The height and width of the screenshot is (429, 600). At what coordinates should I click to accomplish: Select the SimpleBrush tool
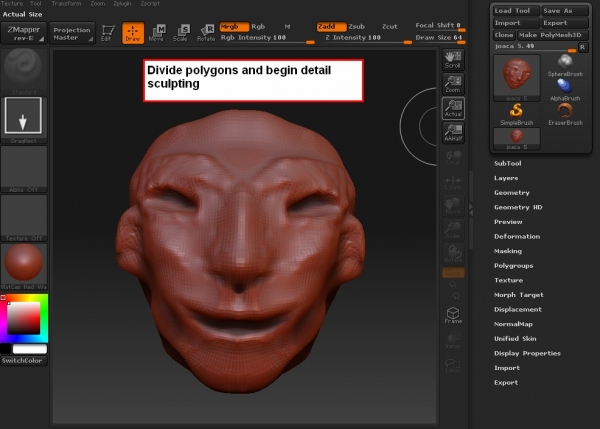tap(517, 114)
